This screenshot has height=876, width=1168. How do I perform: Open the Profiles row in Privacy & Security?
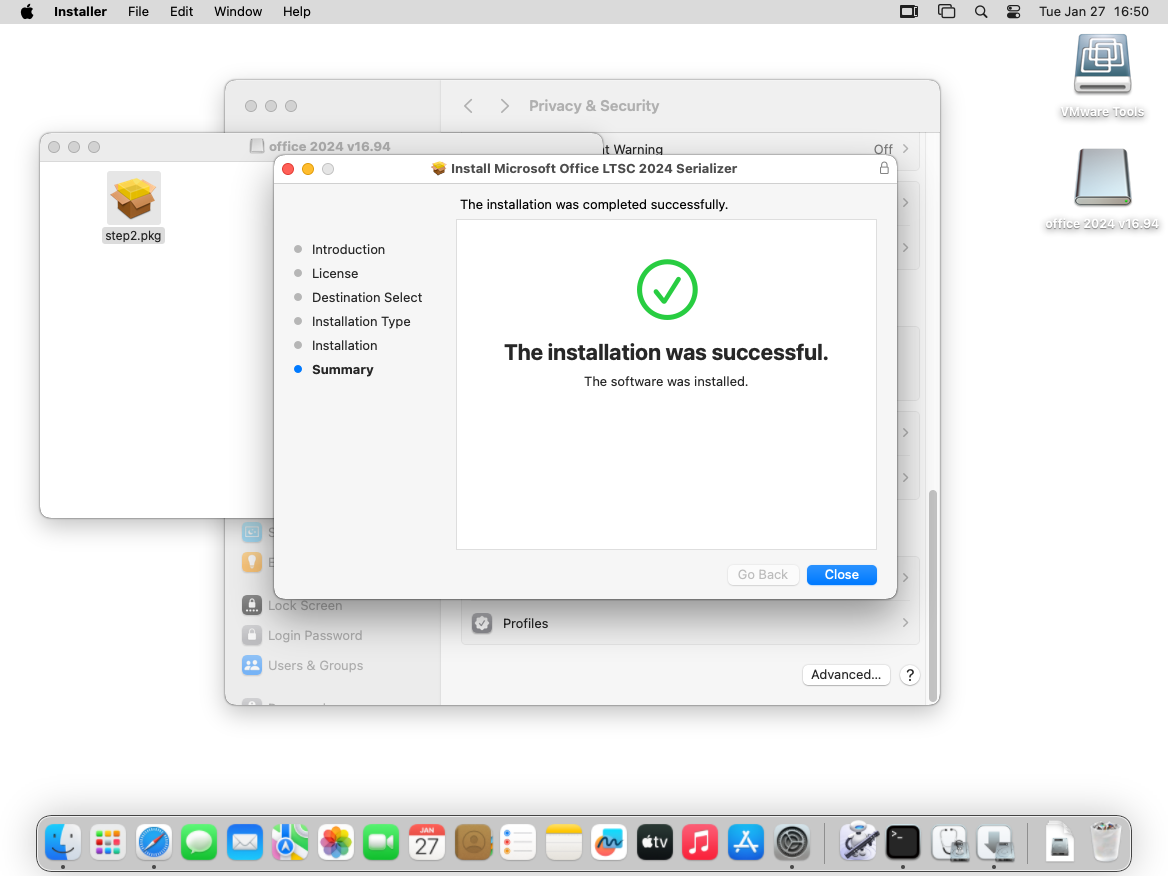690,623
